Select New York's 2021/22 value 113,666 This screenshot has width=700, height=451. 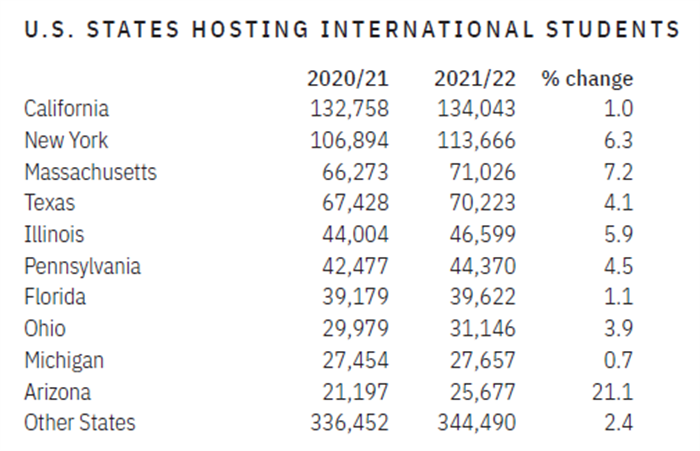click(x=477, y=141)
